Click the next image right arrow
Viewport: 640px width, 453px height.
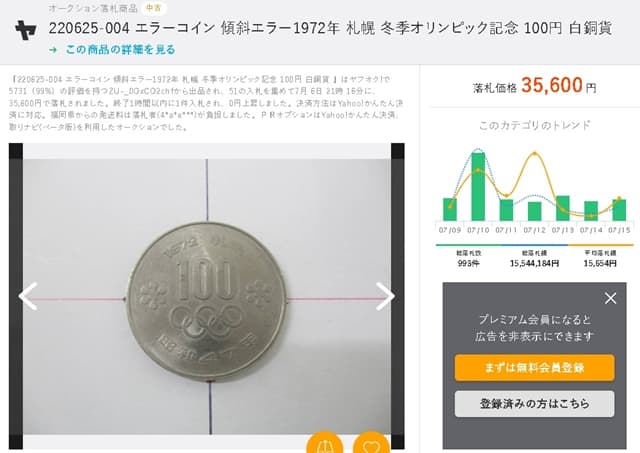(x=385, y=295)
